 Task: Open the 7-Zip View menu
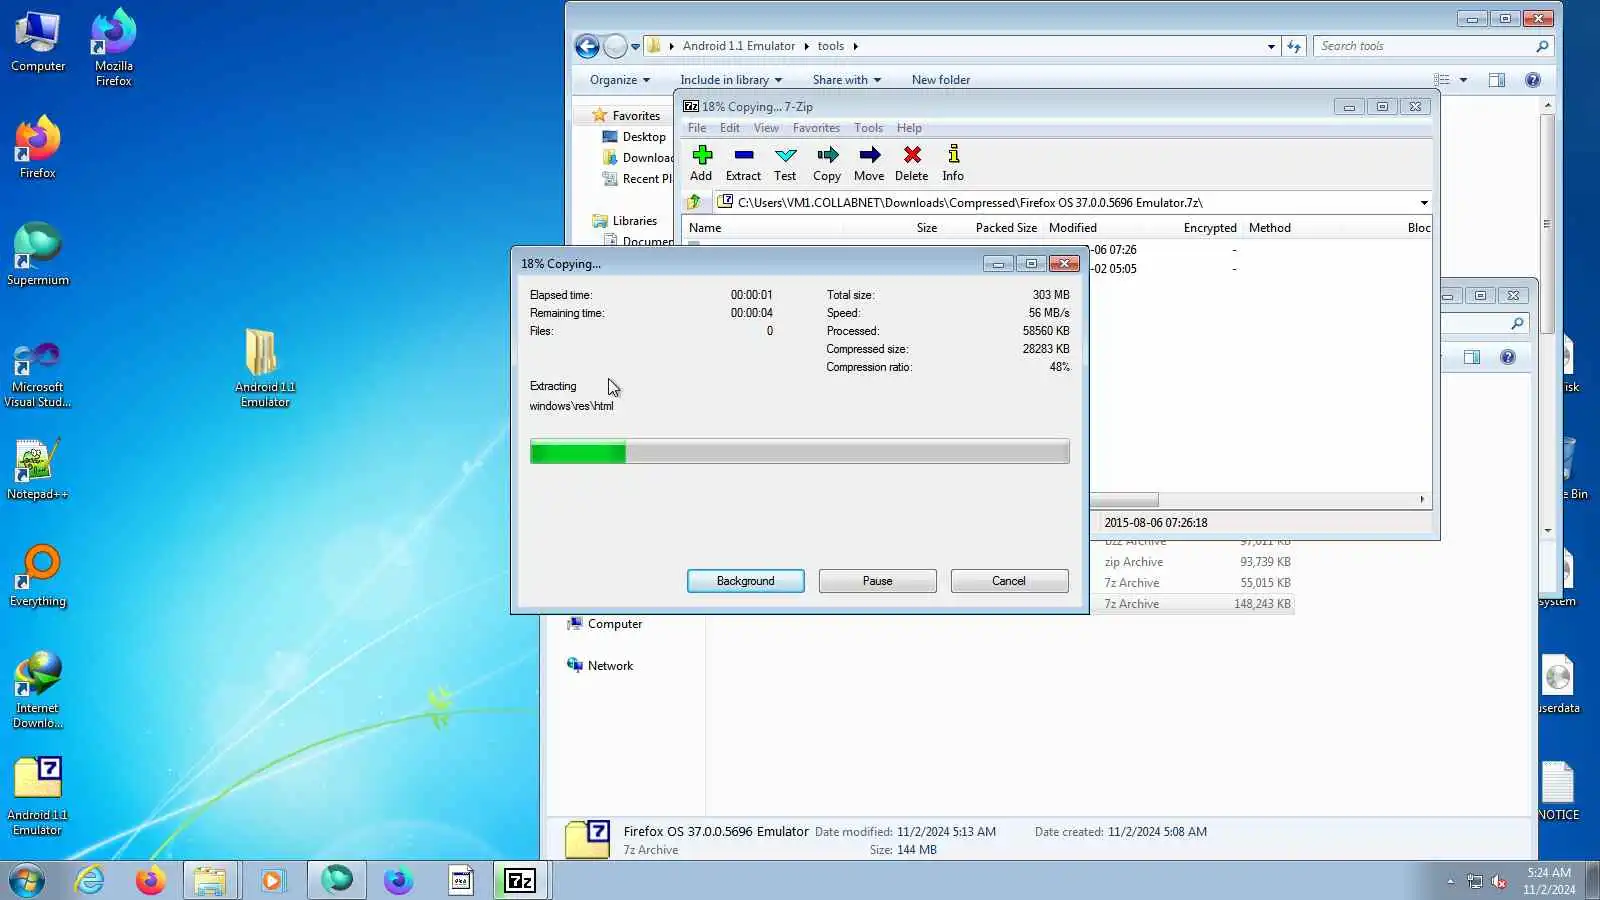[x=766, y=128]
